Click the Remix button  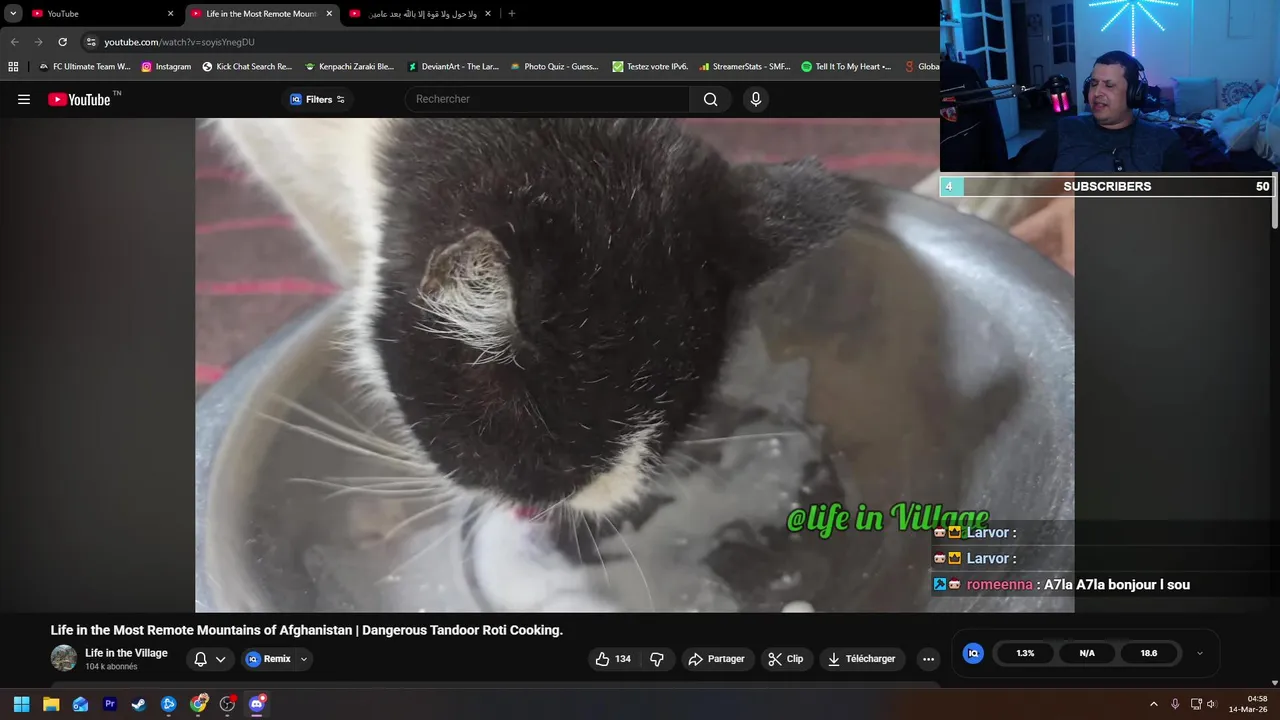pyautogui.click(x=268, y=659)
